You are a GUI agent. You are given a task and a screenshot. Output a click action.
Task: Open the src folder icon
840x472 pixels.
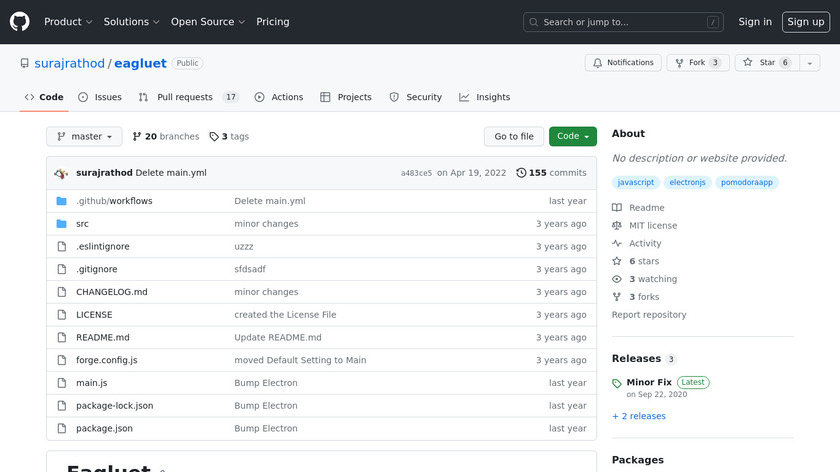[61, 224]
